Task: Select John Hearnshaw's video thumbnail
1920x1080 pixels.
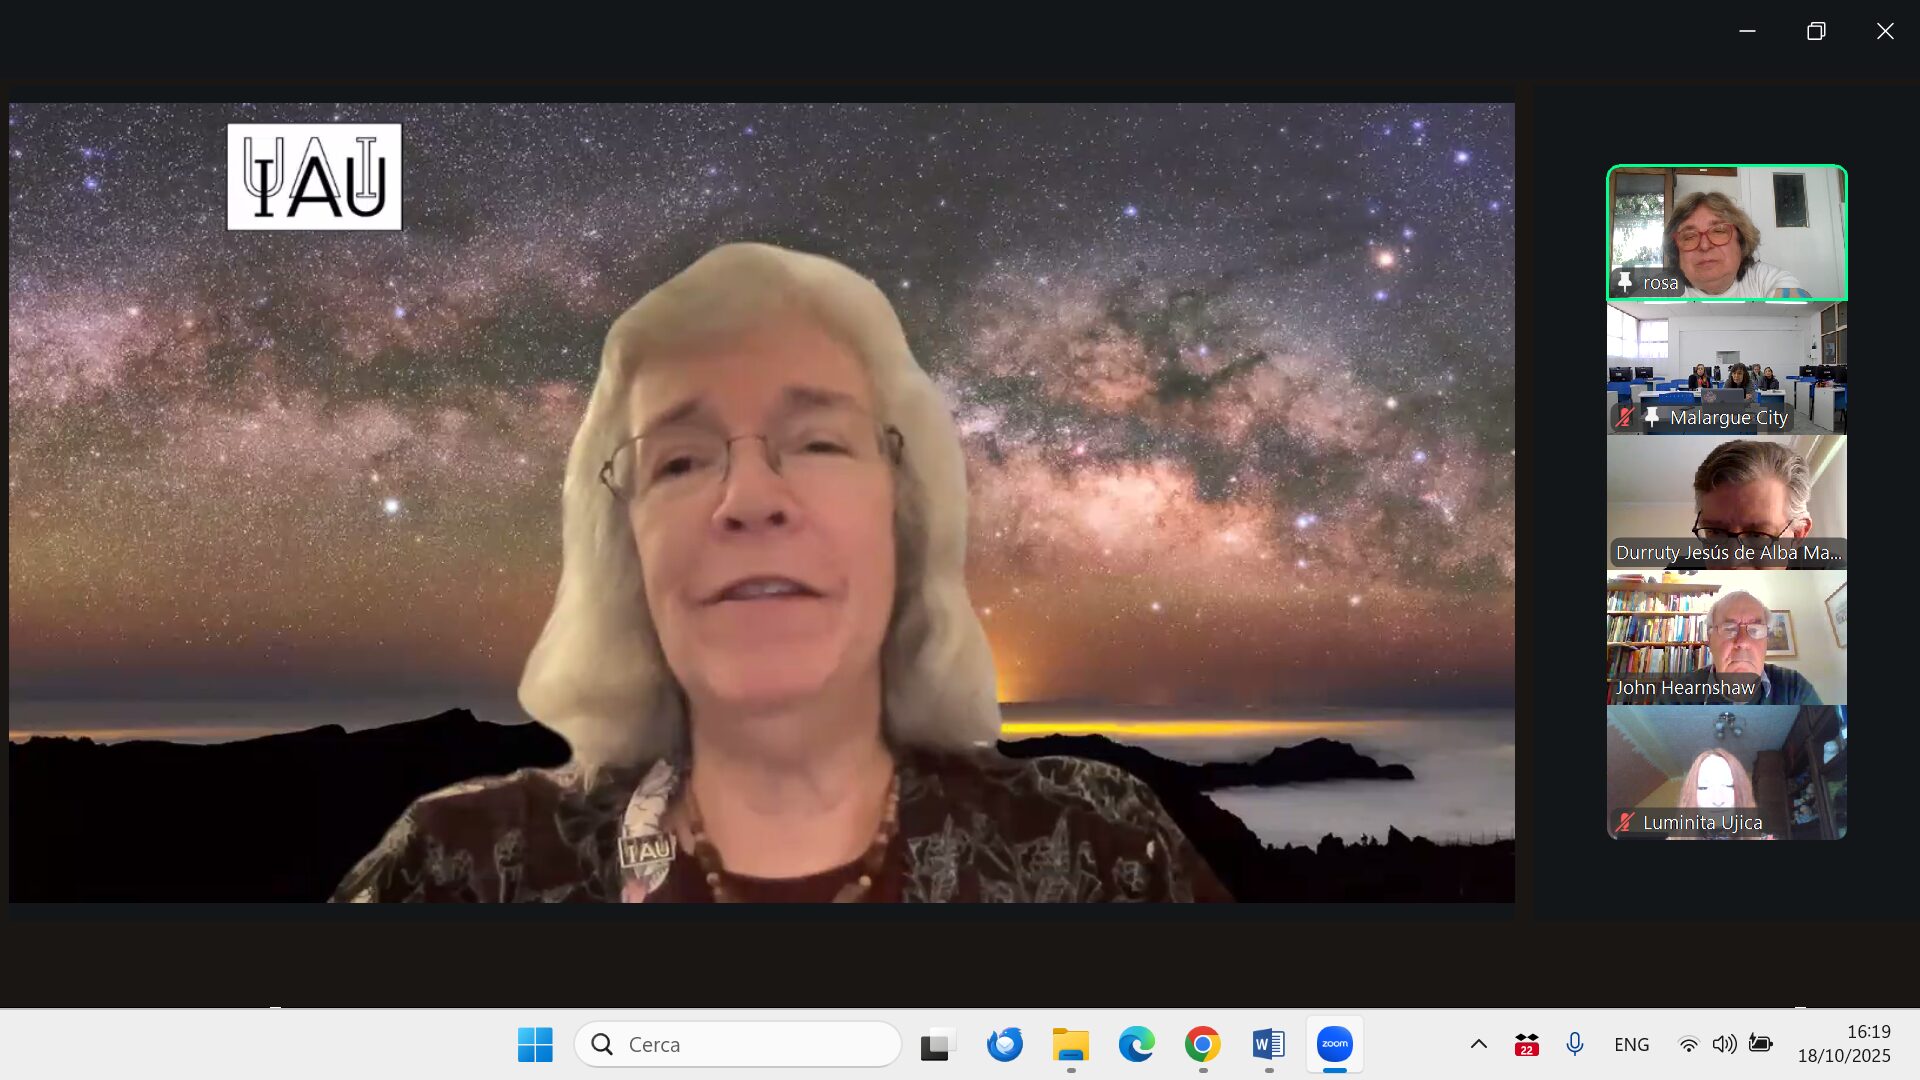Action: click(1726, 637)
